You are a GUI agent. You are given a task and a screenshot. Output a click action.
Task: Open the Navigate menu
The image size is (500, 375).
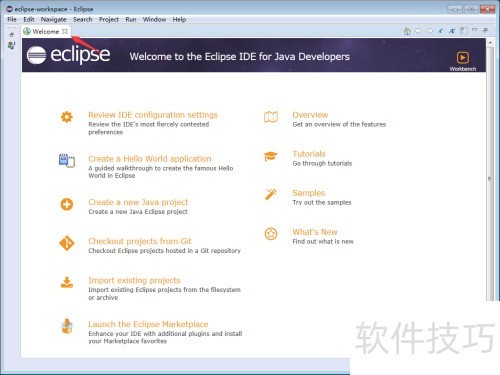click(x=53, y=19)
